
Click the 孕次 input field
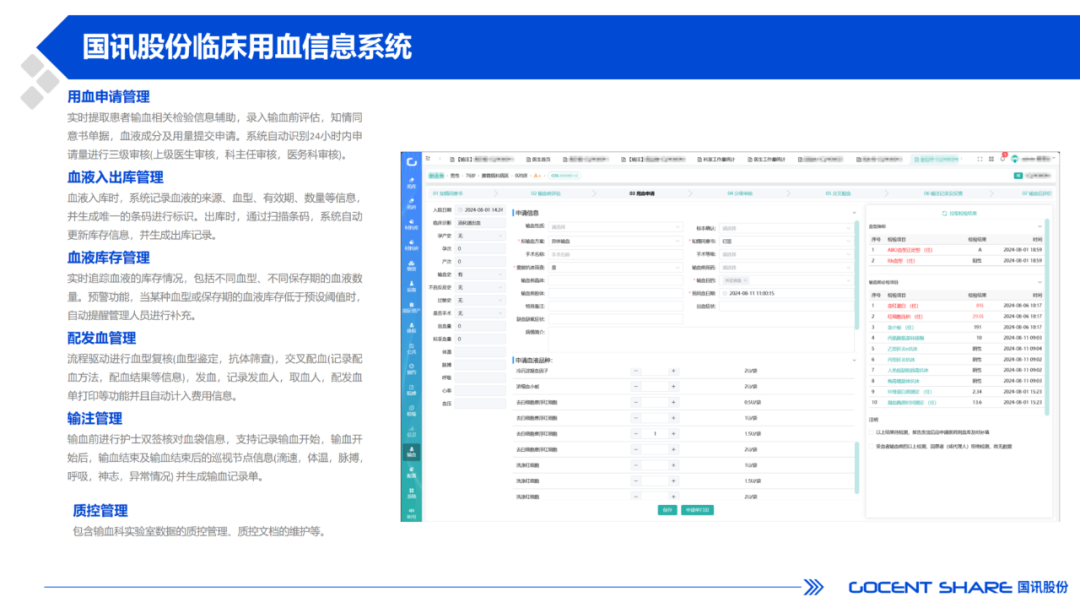(x=479, y=249)
